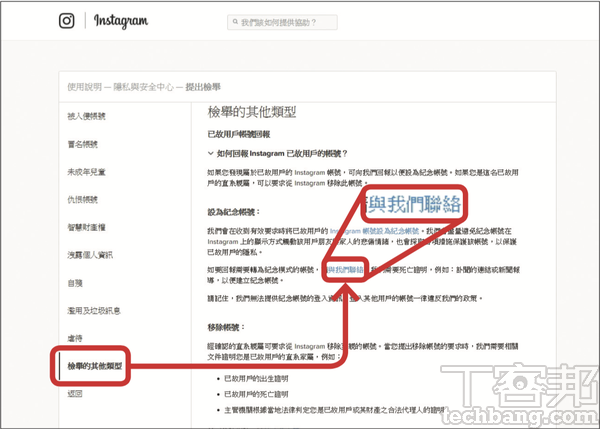600x429 pixels.
Task: Open breadcrumb 使用說明
Action: 85,87
